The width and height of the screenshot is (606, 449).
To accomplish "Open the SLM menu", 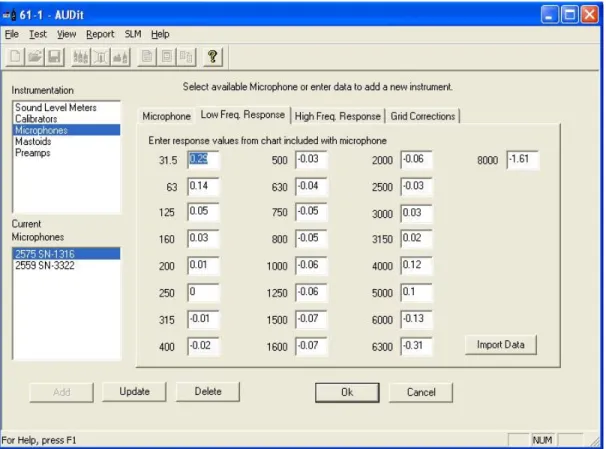I will 133,34.
